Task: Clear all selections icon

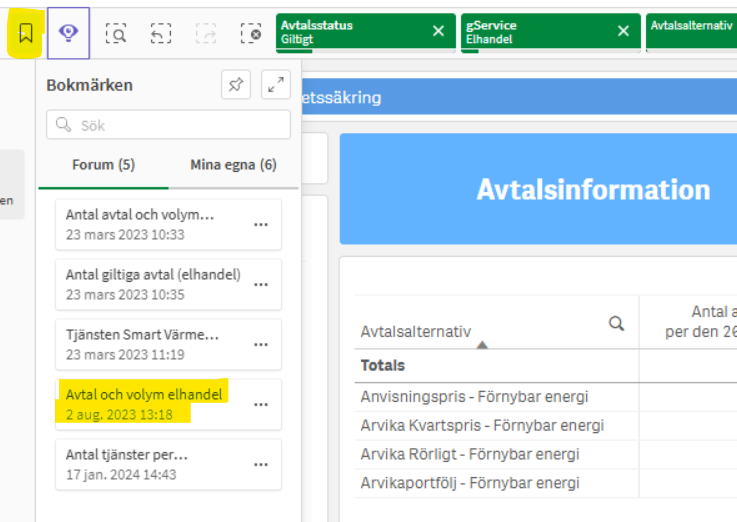Action: tap(251, 33)
